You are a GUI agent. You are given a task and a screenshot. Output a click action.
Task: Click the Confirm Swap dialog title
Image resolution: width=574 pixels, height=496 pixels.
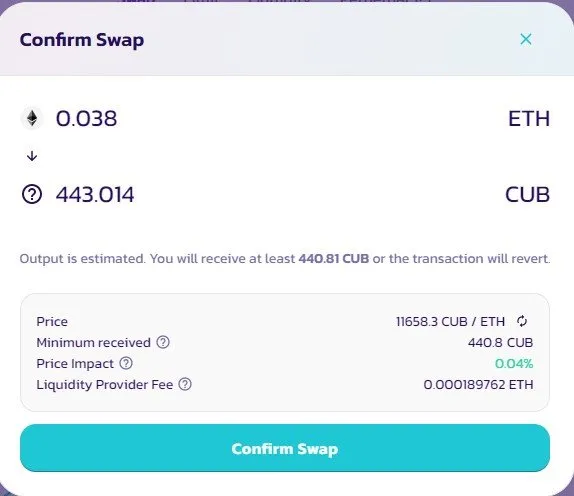tap(82, 40)
